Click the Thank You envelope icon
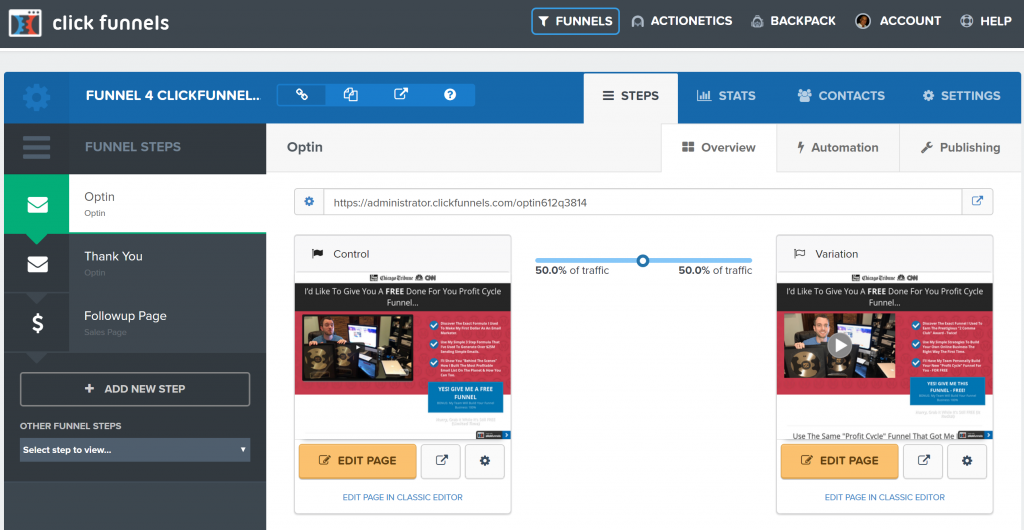 pyautogui.click(x=37, y=264)
